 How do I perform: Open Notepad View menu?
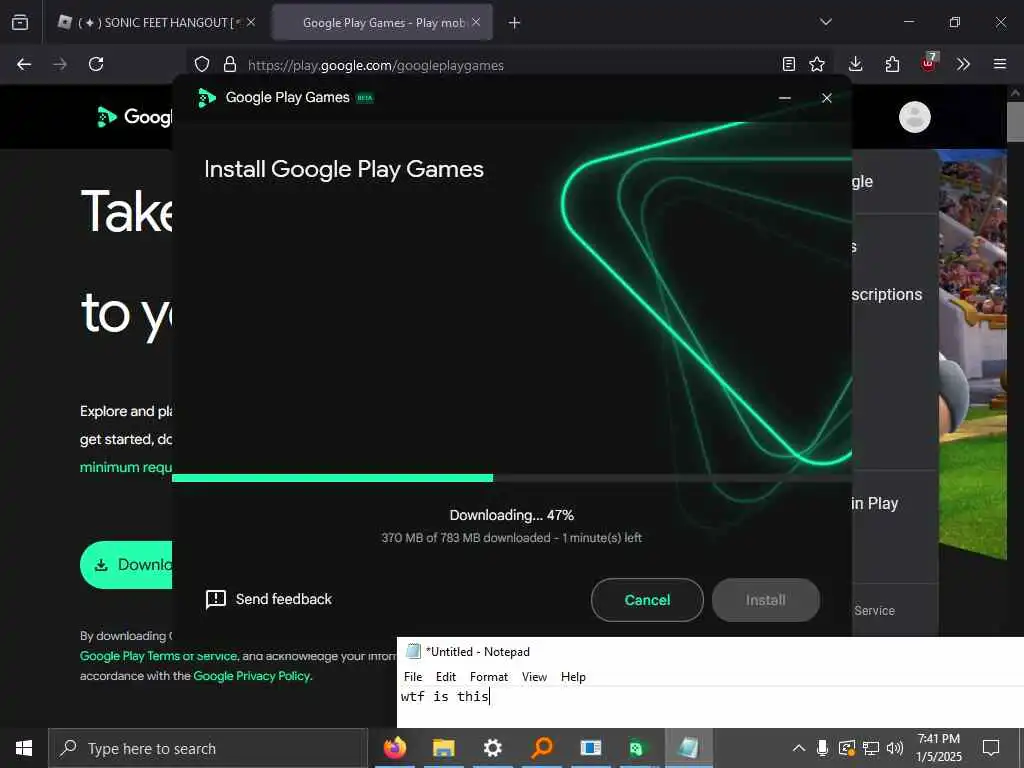click(x=534, y=677)
